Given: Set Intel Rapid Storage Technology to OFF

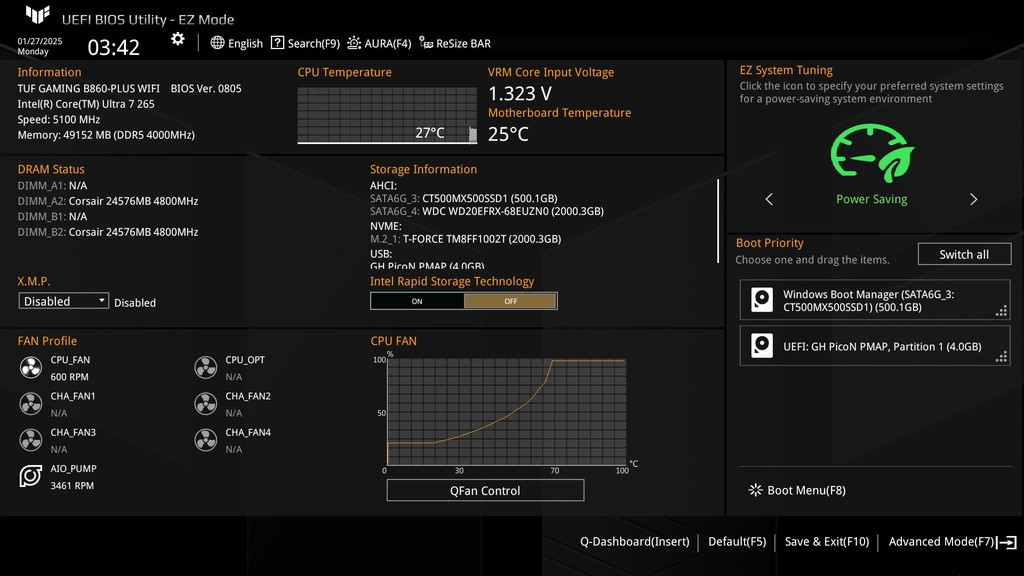Looking at the screenshot, I should point(510,301).
